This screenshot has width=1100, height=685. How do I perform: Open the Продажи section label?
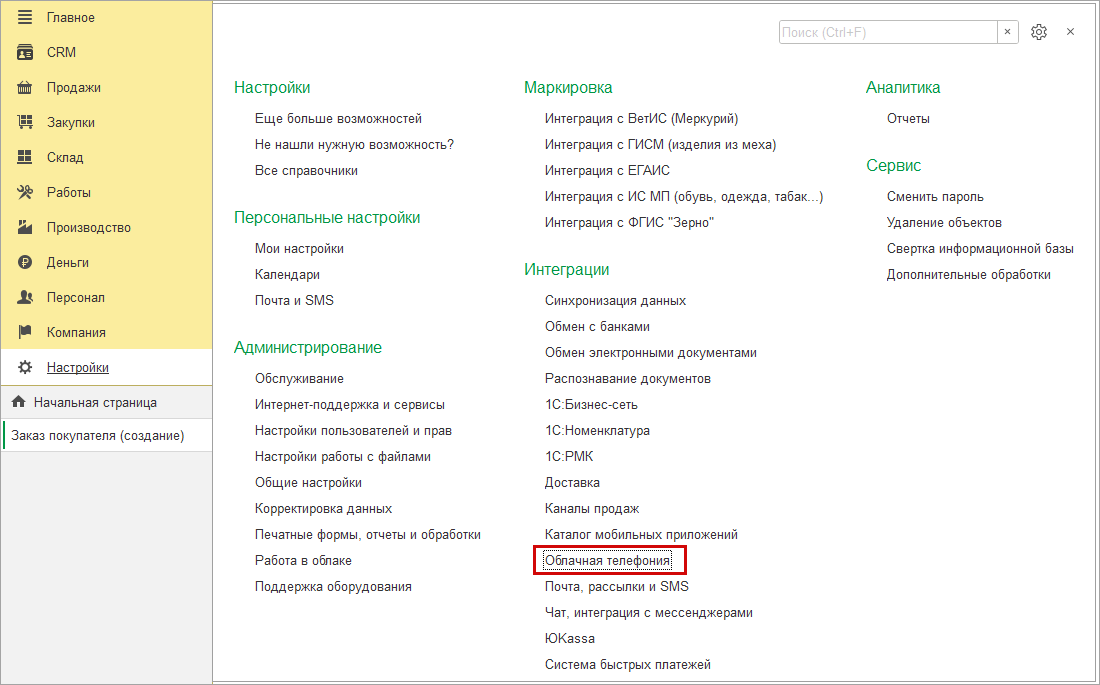74,88
